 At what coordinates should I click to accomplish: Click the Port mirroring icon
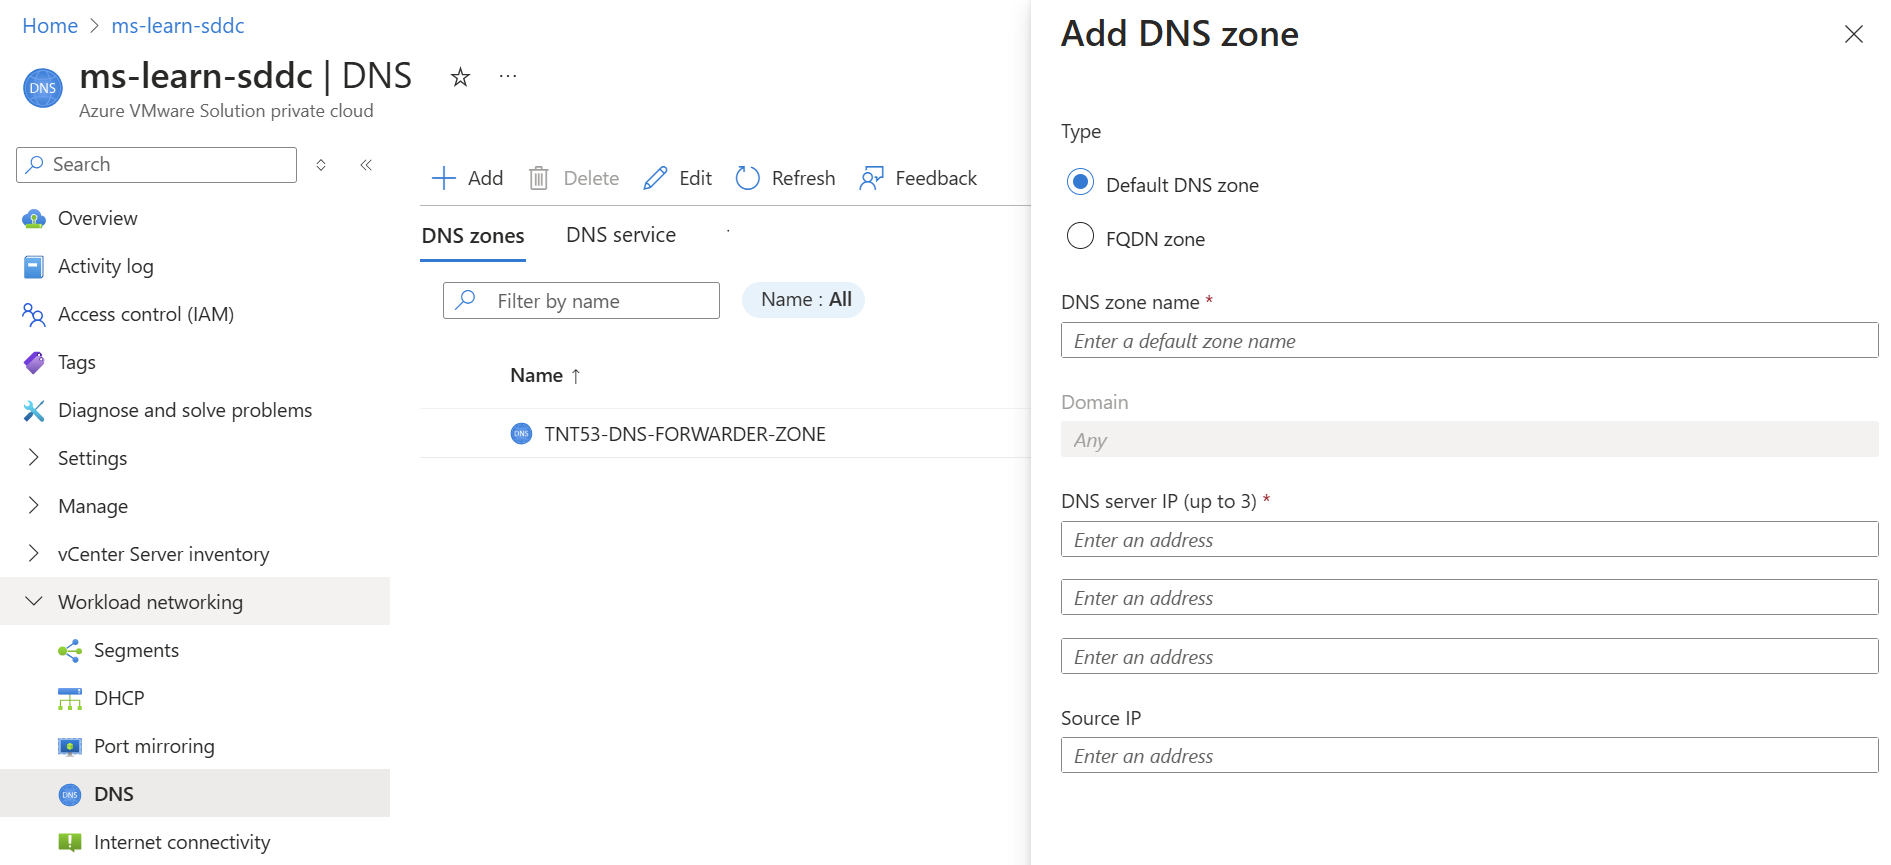pos(70,747)
